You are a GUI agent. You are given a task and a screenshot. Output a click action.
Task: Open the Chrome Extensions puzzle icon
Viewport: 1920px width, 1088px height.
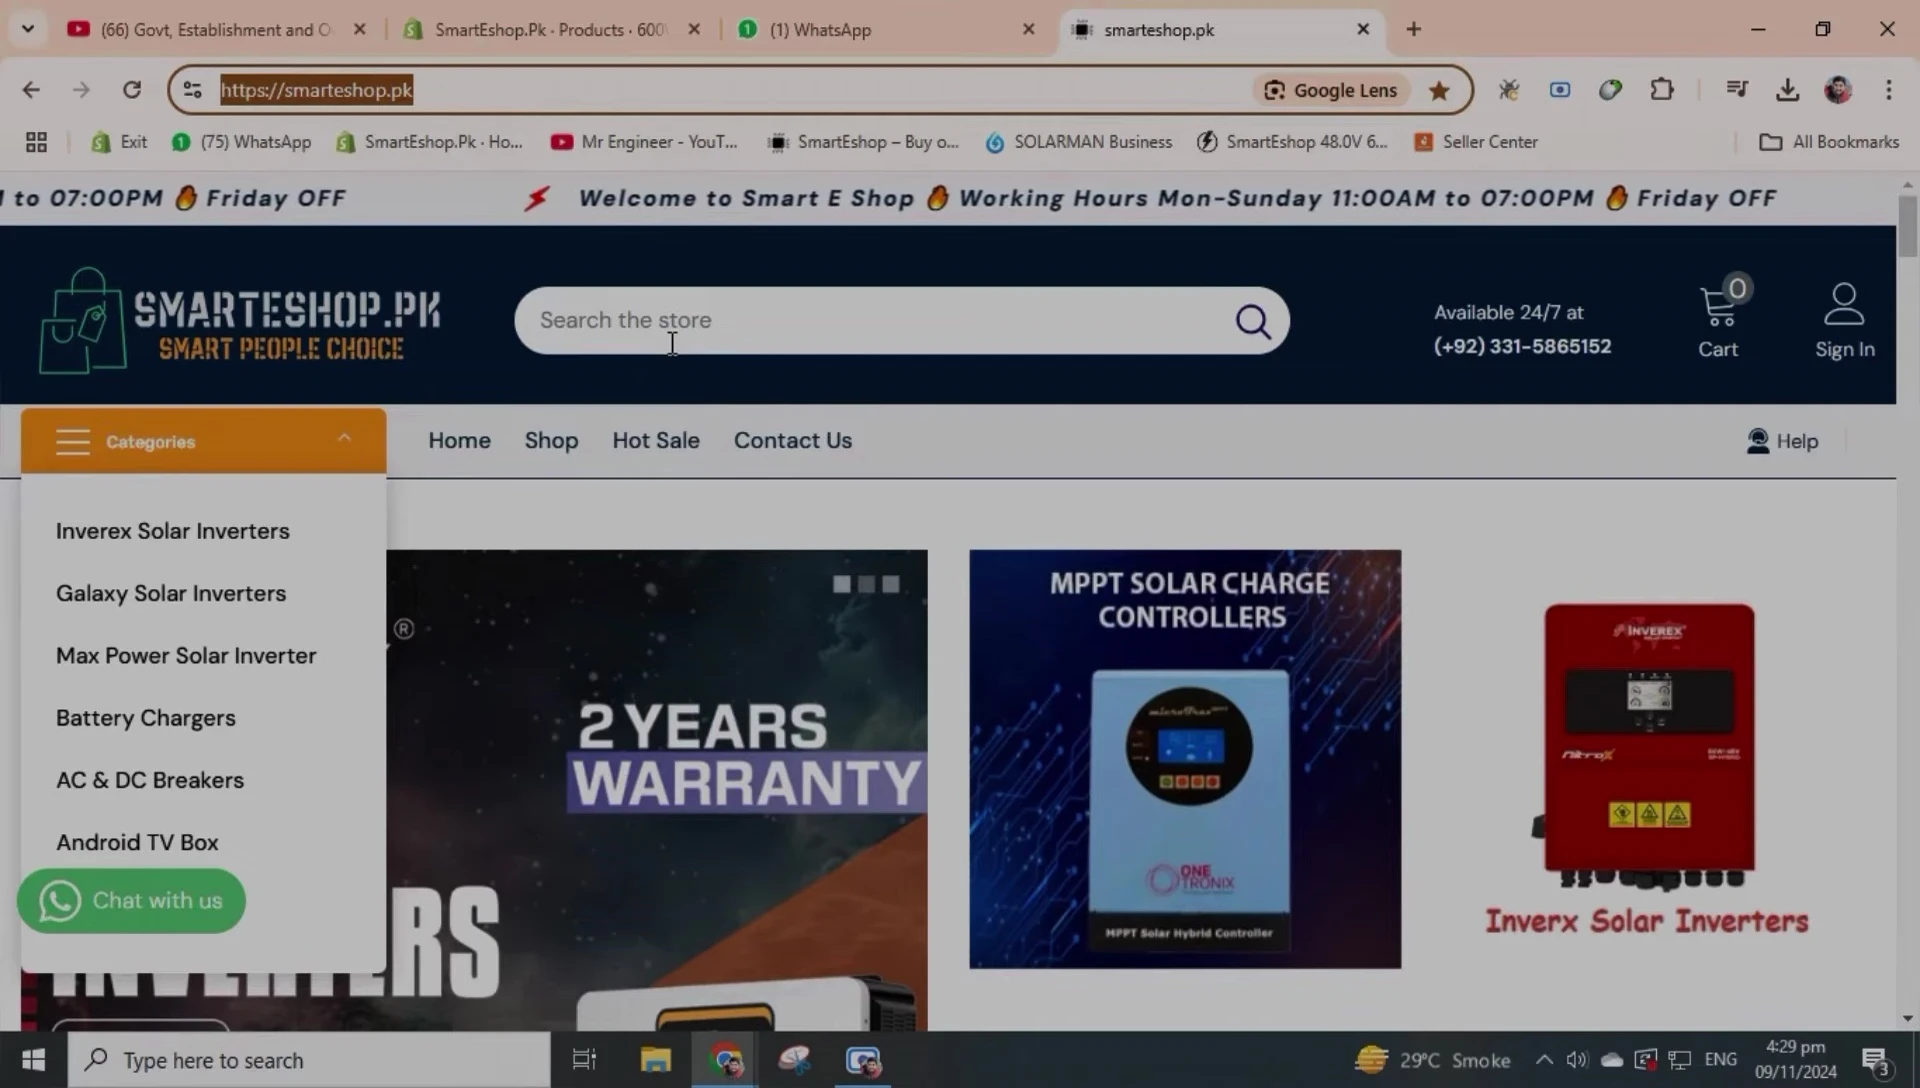[x=1661, y=90]
